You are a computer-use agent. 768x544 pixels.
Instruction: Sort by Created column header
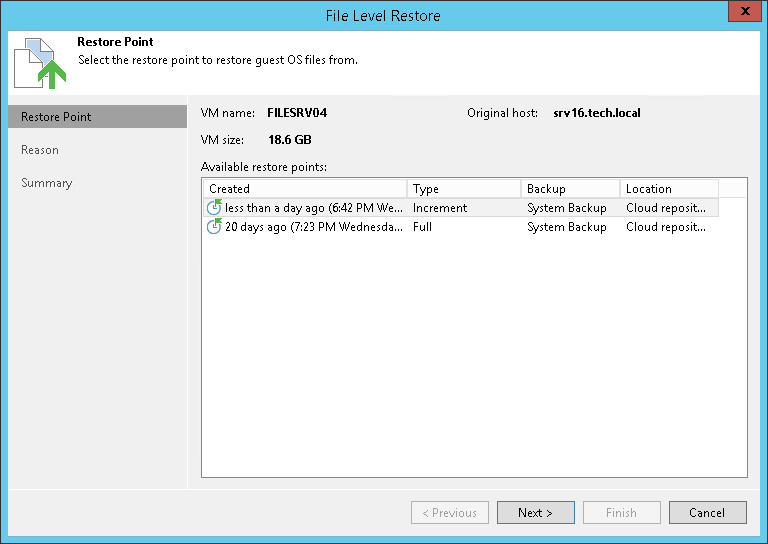pos(305,189)
